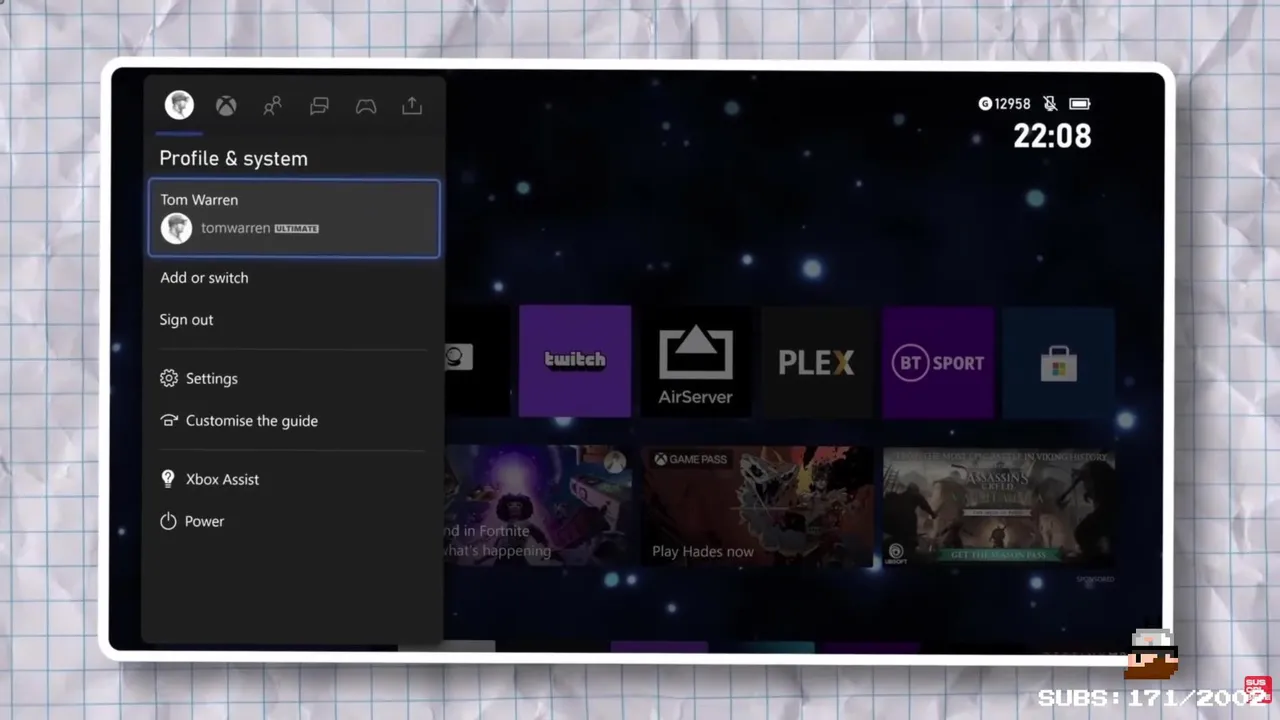Select Sign out in the guide
The width and height of the screenshot is (1280, 720).
pos(186,320)
